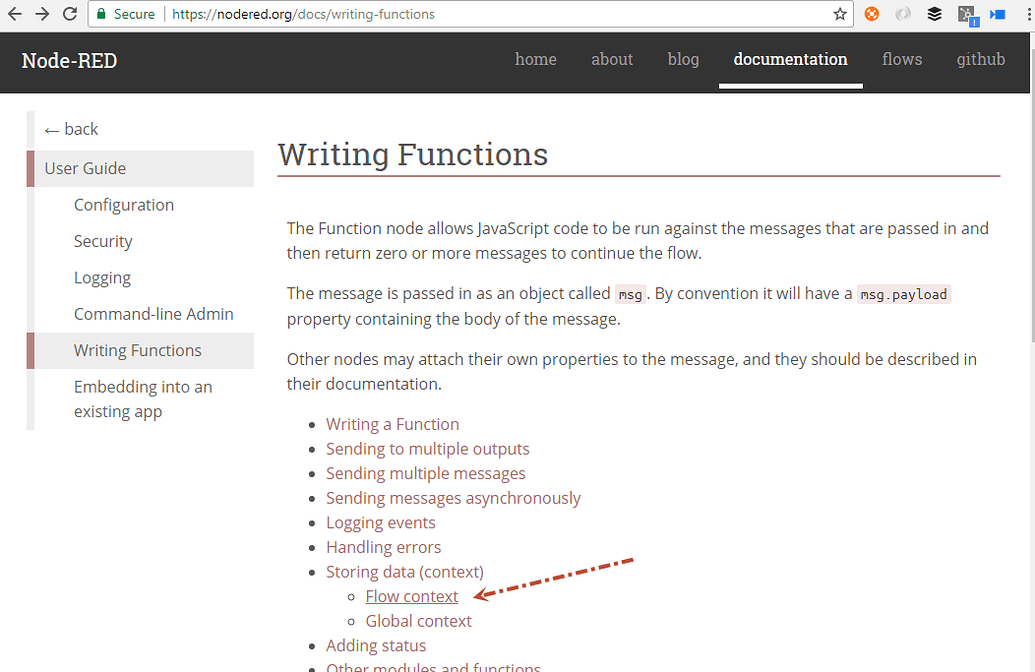The width and height of the screenshot is (1035, 672).
Task: Click the Sending messages asynchronously link
Action: (x=453, y=497)
